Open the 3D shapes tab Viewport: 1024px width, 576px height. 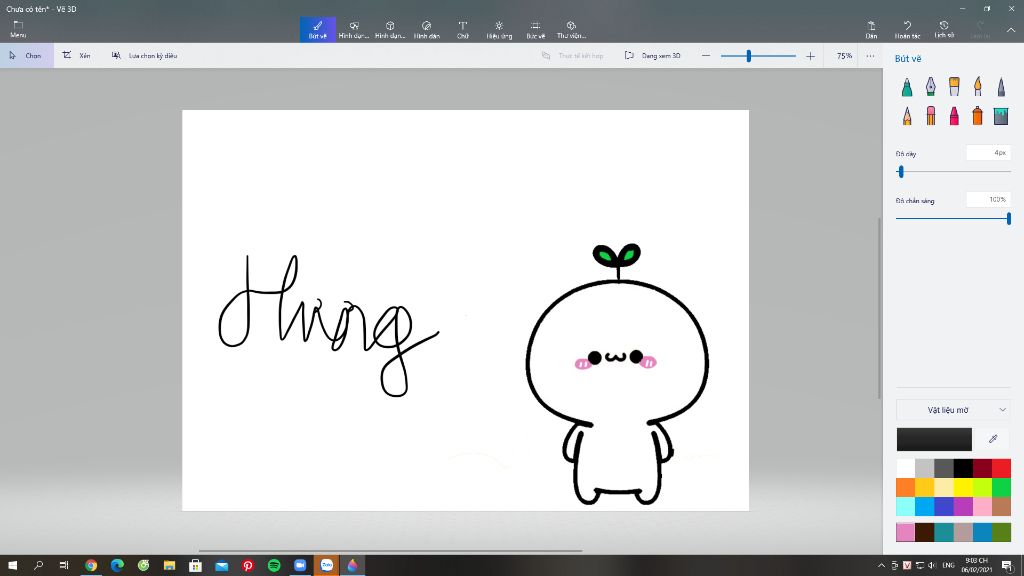point(390,29)
